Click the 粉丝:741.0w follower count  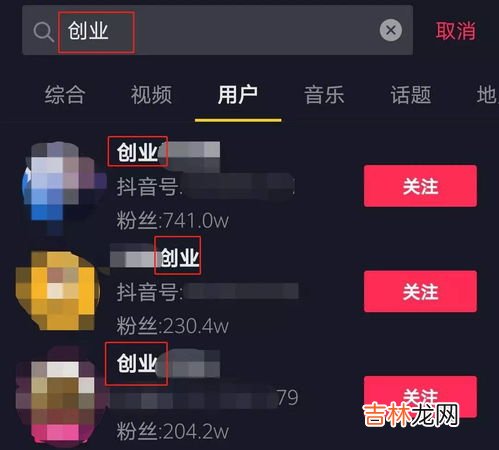pos(173,221)
